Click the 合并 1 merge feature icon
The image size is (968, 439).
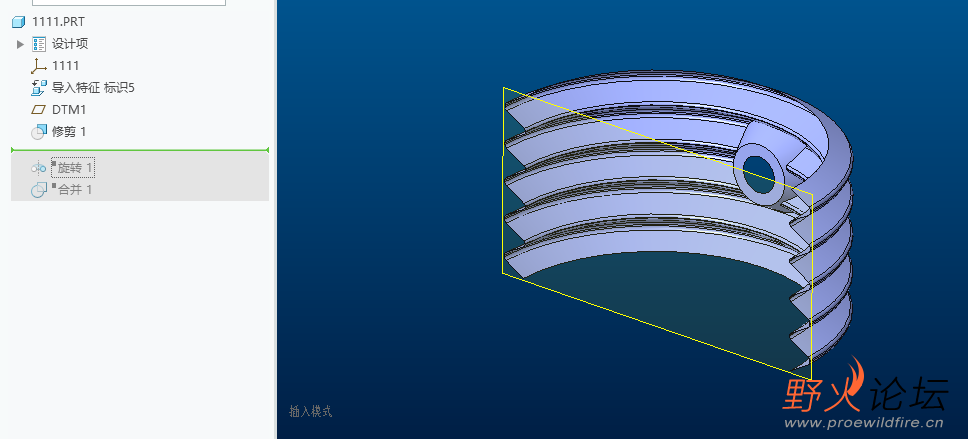[39, 190]
